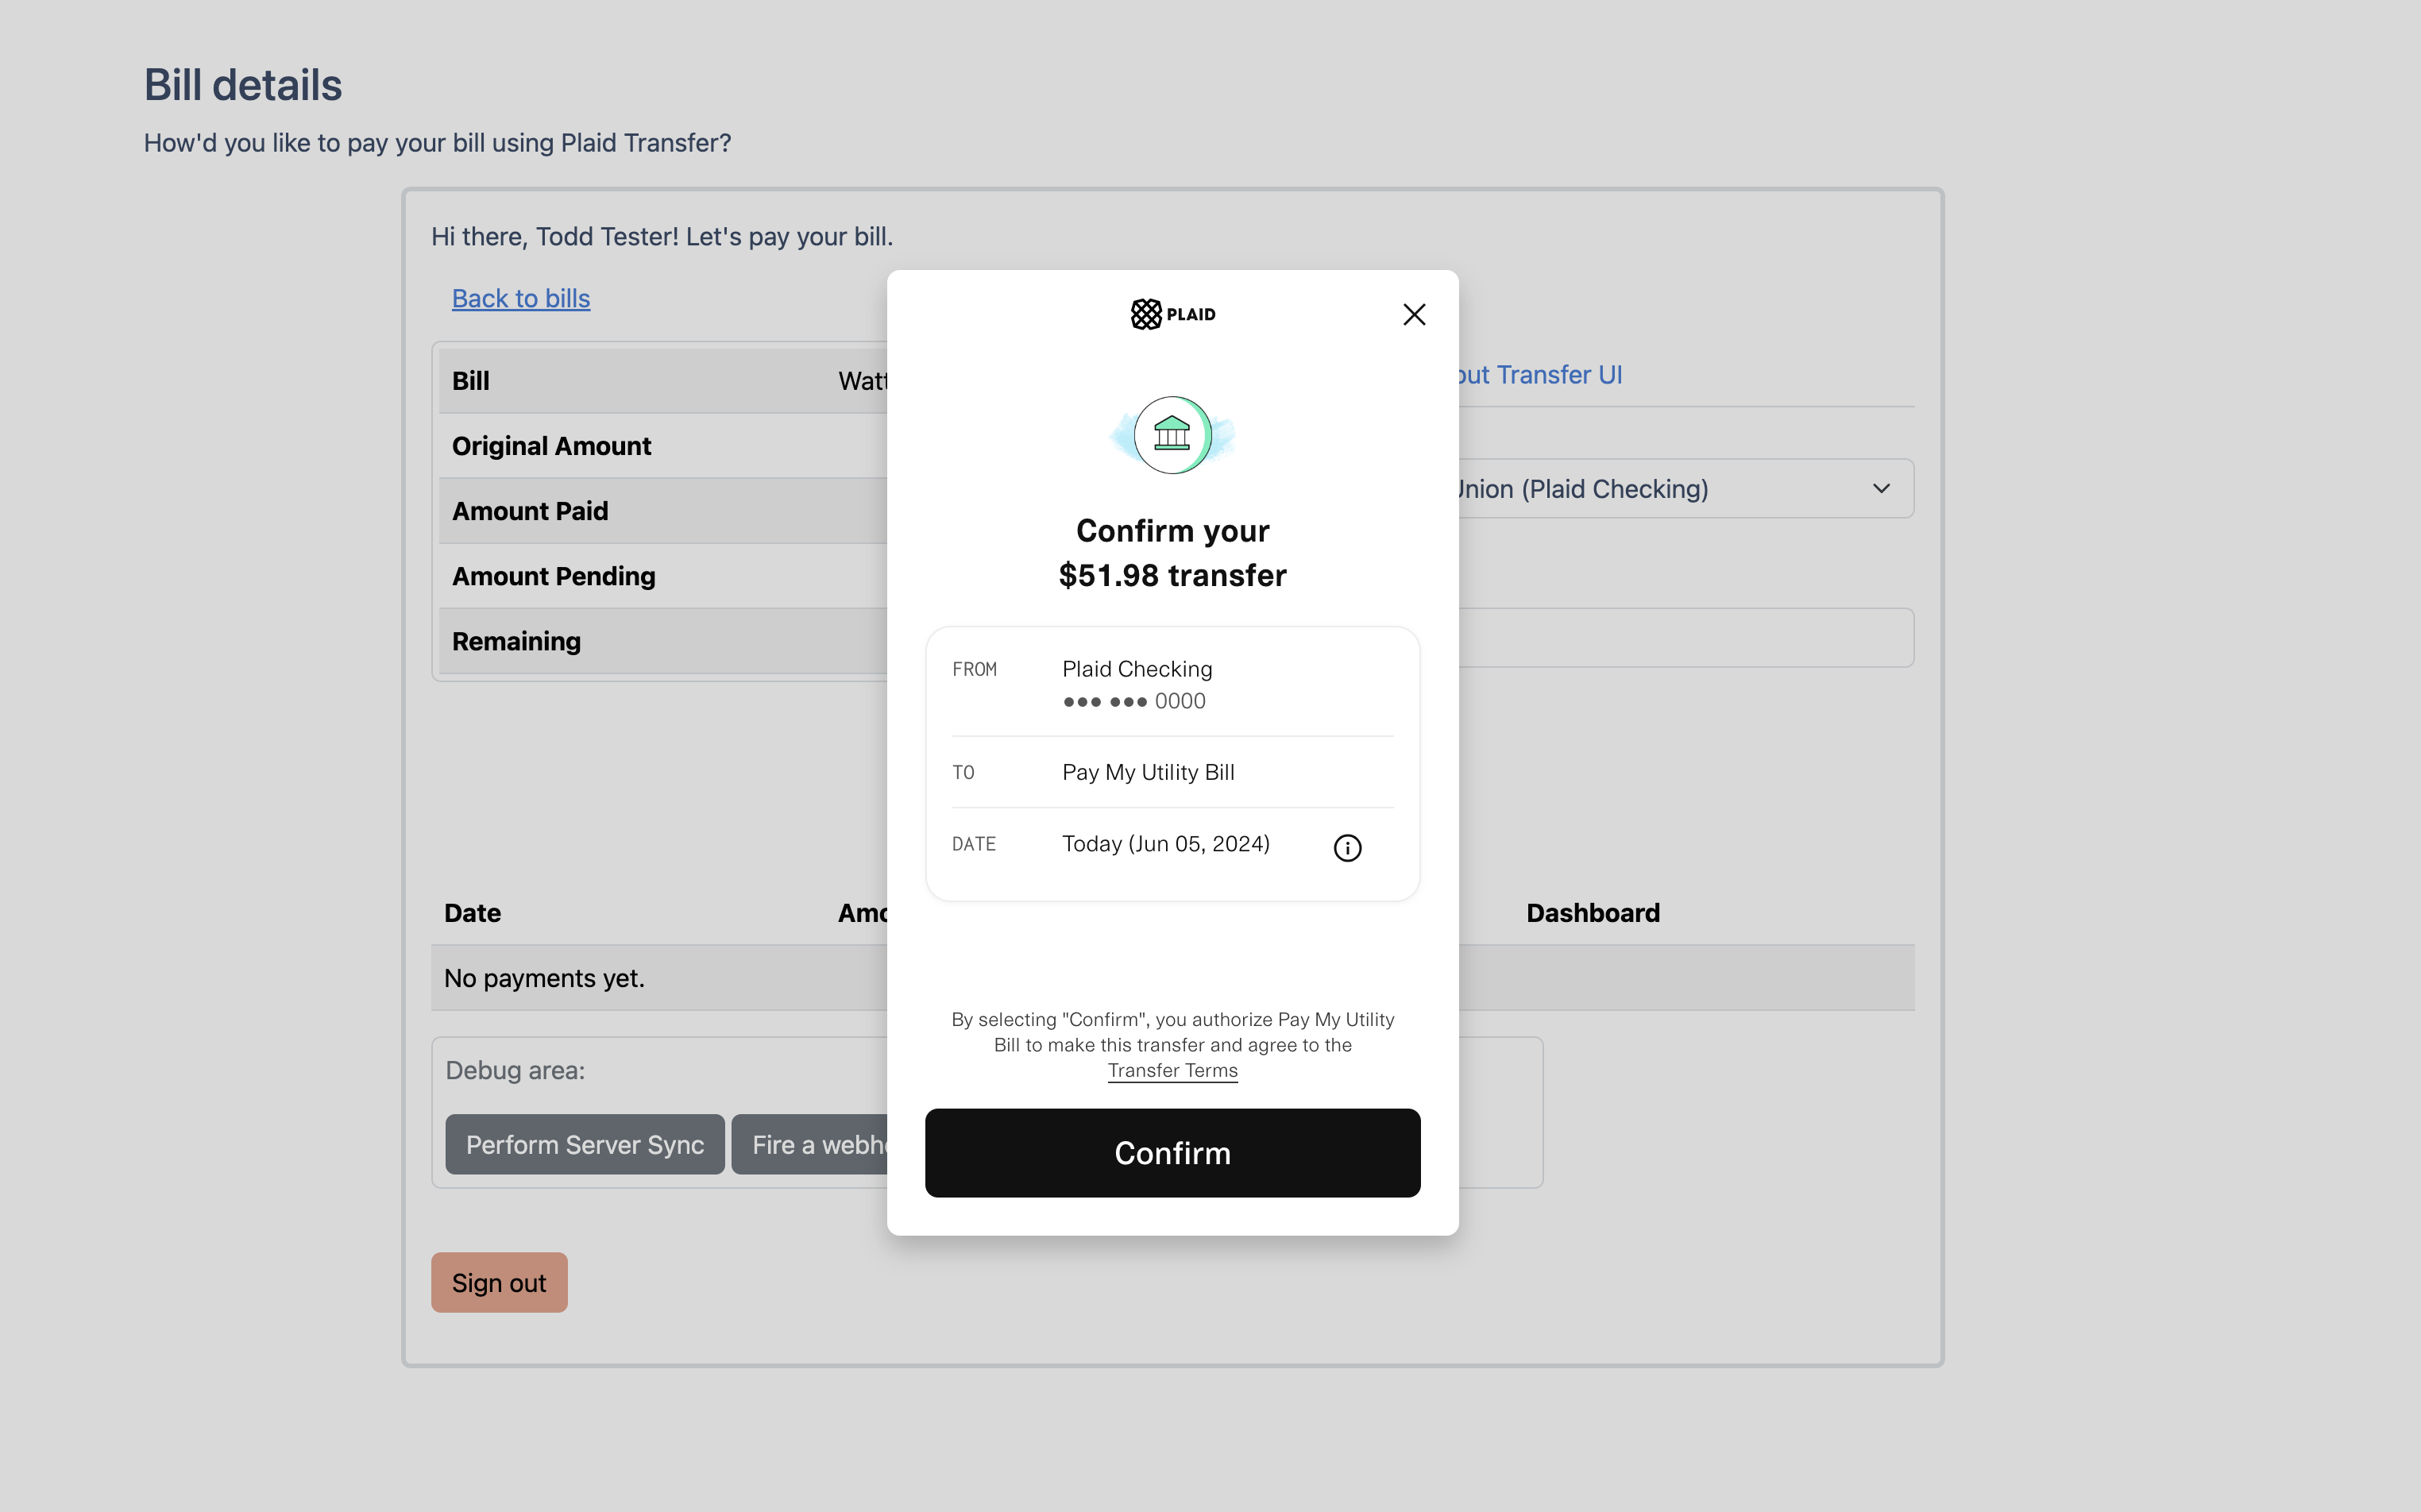Click the Plaid logo in dialog header
This screenshot has width=2421, height=1512.
pyautogui.click(x=1172, y=314)
